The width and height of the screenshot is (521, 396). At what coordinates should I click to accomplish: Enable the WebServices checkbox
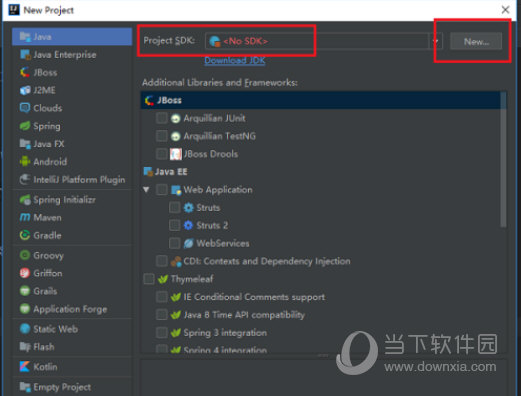[175, 243]
